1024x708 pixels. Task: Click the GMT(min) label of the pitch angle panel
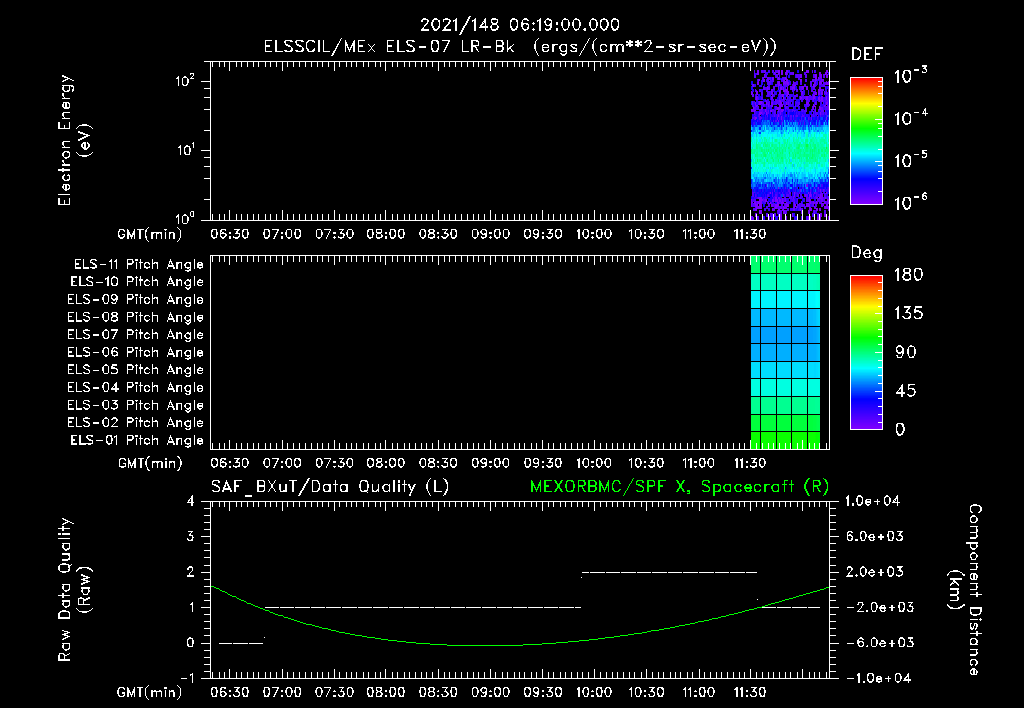pos(150,463)
